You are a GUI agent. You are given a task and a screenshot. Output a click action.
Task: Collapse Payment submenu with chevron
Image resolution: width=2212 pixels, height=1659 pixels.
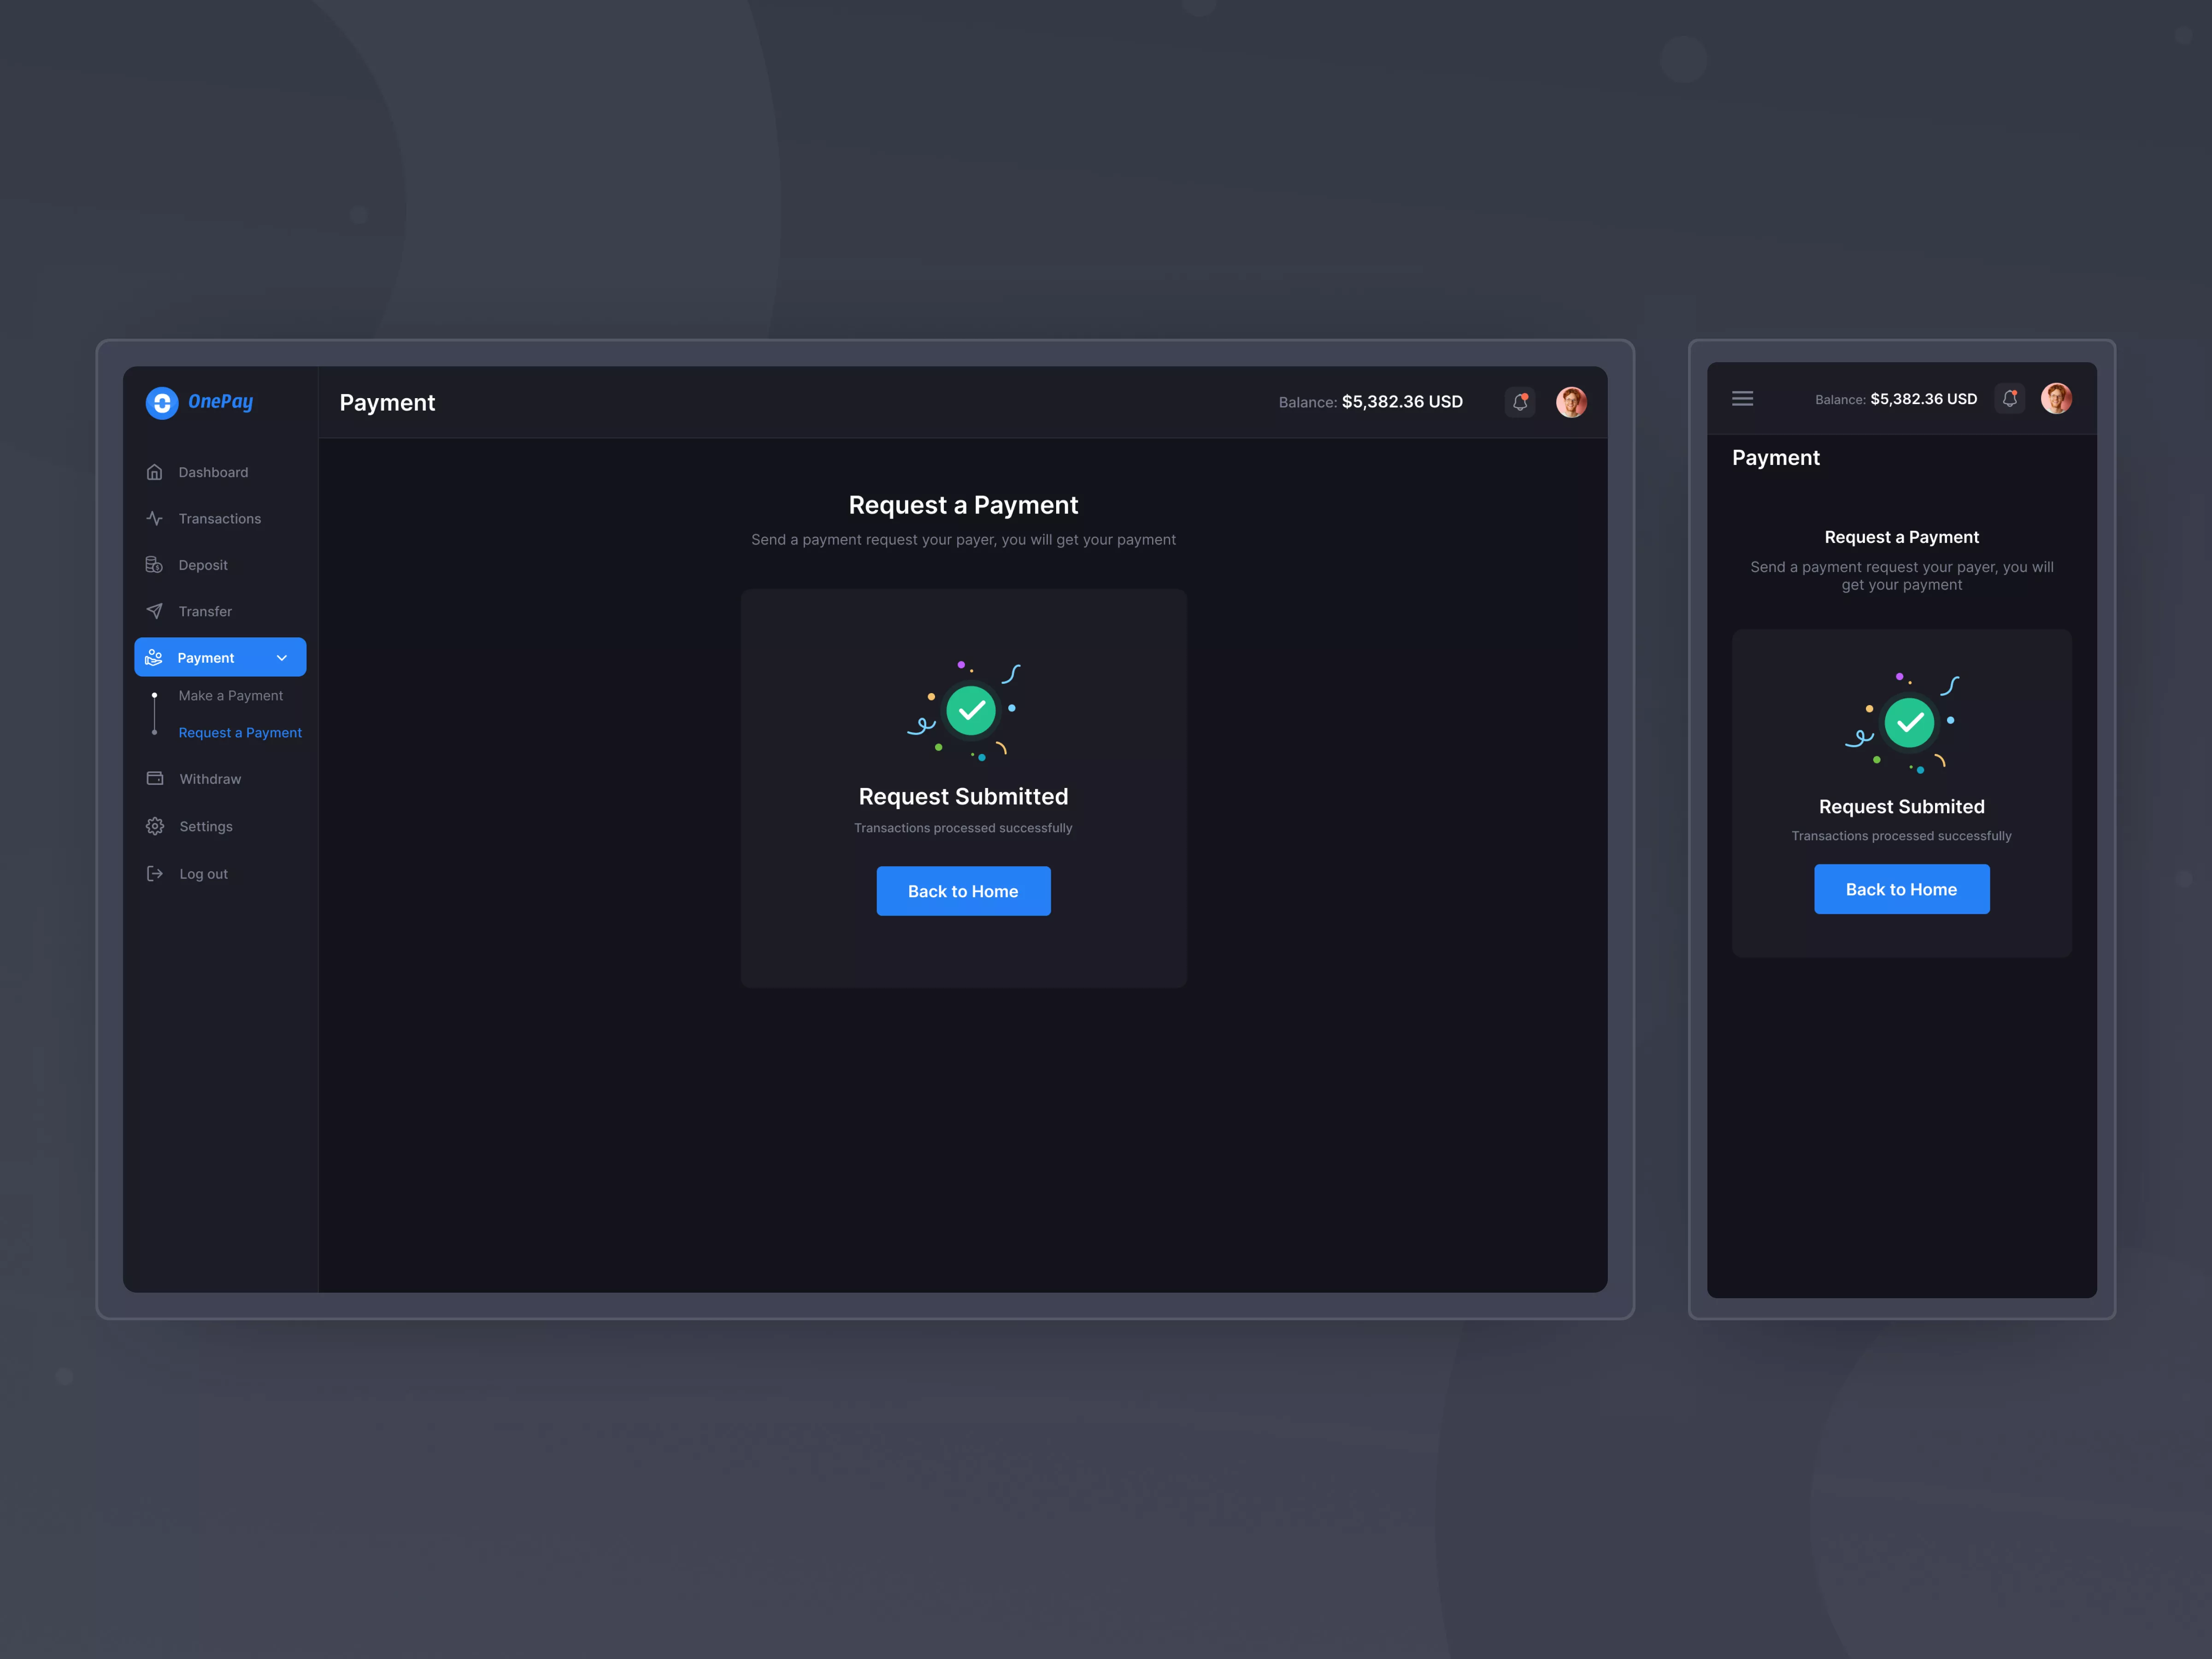(x=282, y=657)
